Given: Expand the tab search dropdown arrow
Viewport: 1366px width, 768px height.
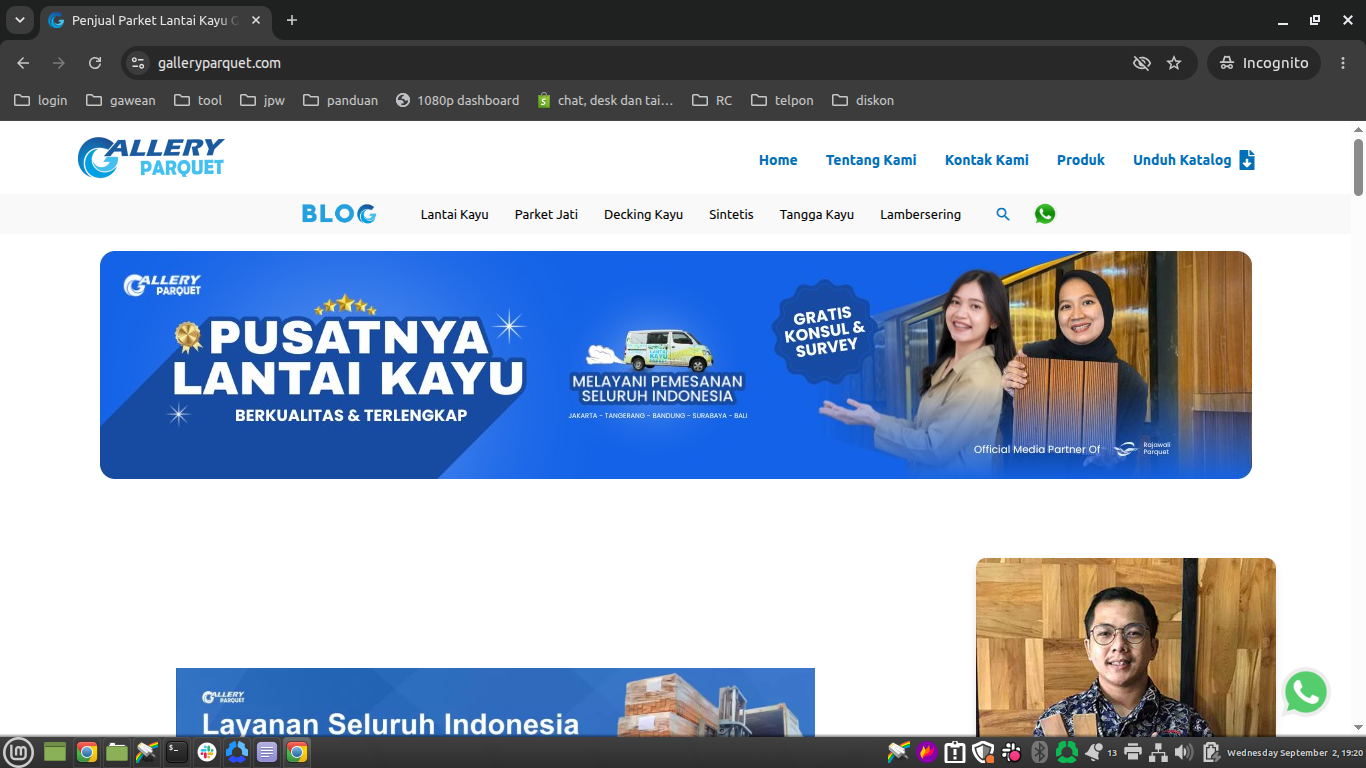Looking at the screenshot, I should point(19,20).
